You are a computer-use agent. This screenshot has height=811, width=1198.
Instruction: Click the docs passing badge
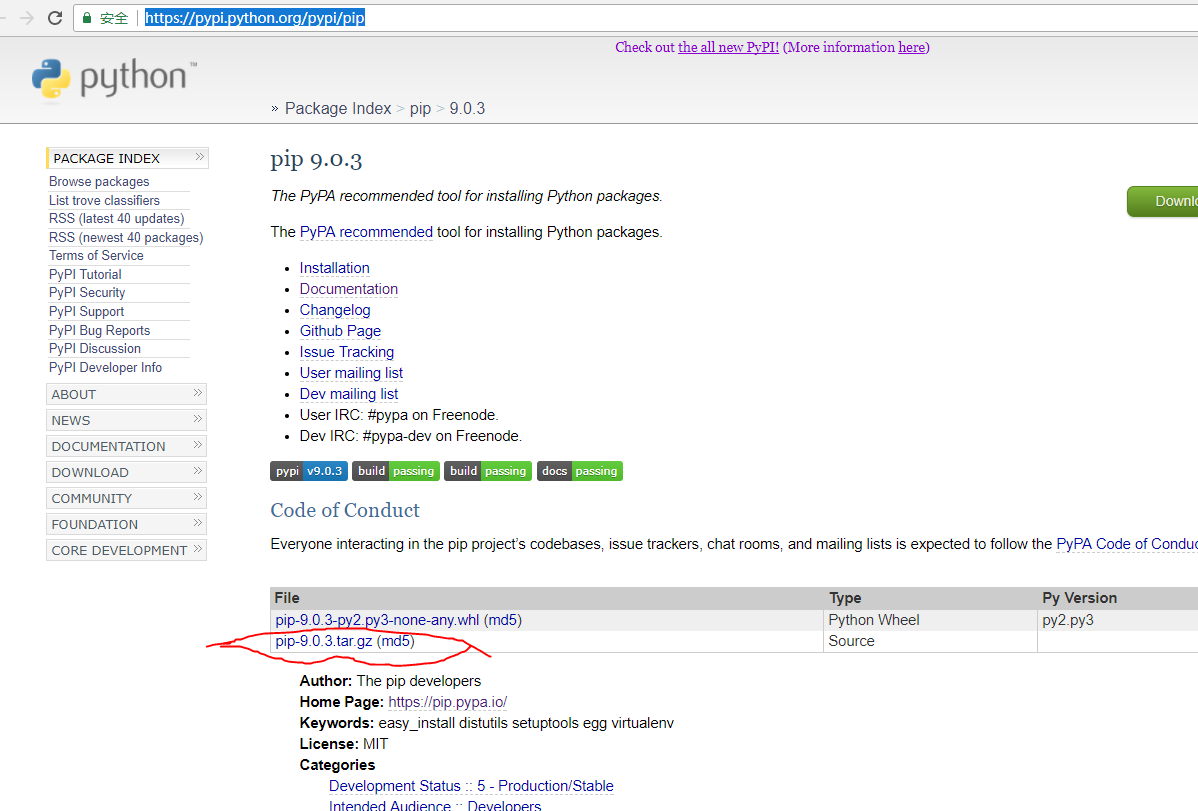coord(580,471)
